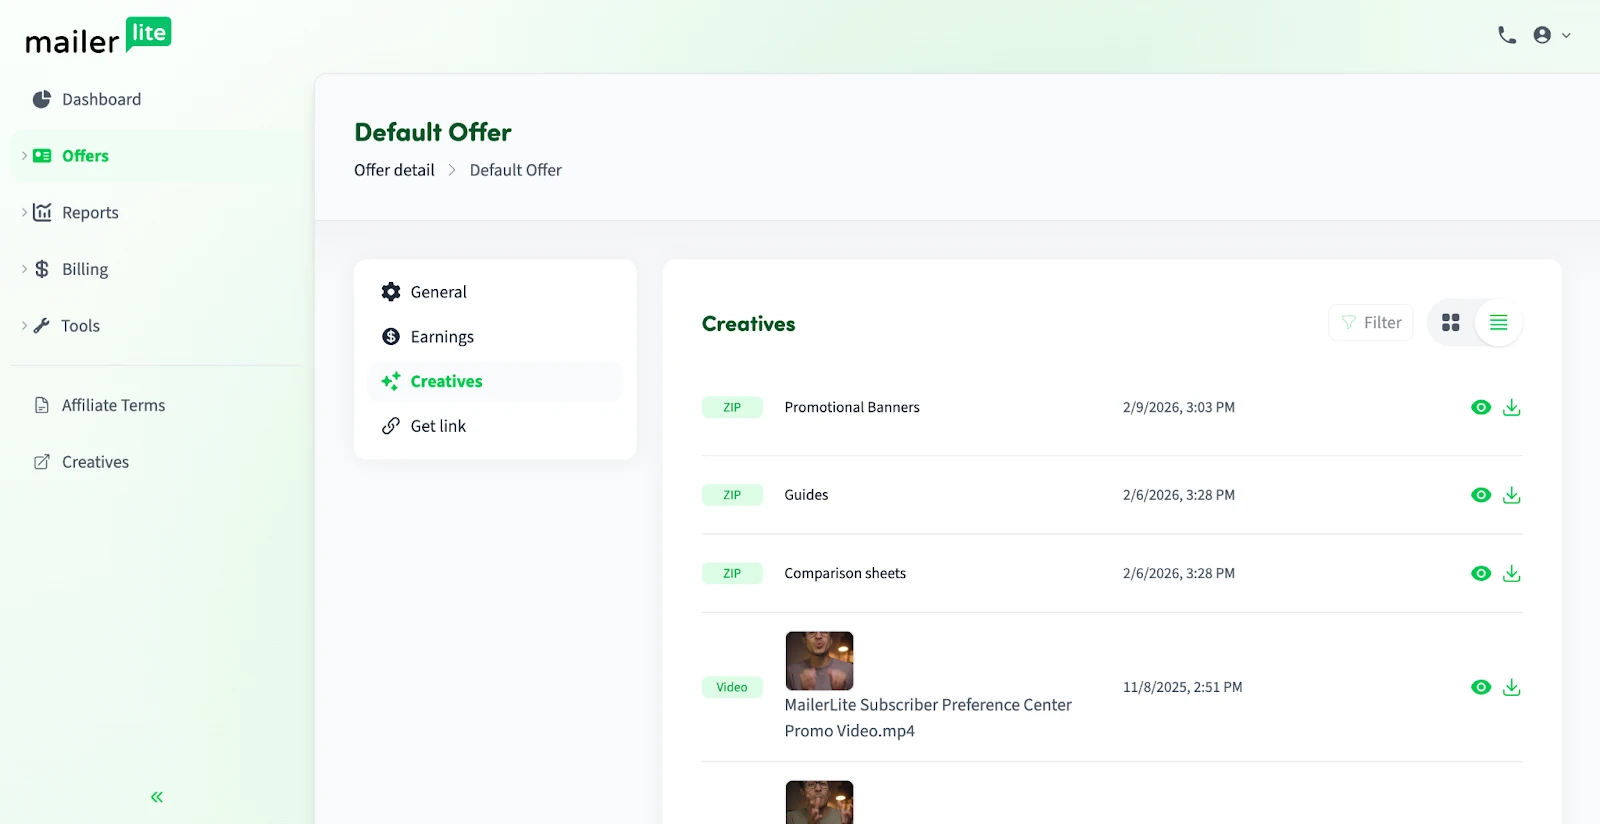Open the sidebar Creatives external link
The height and width of the screenshot is (824, 1600).
click(x=95, y=462)
